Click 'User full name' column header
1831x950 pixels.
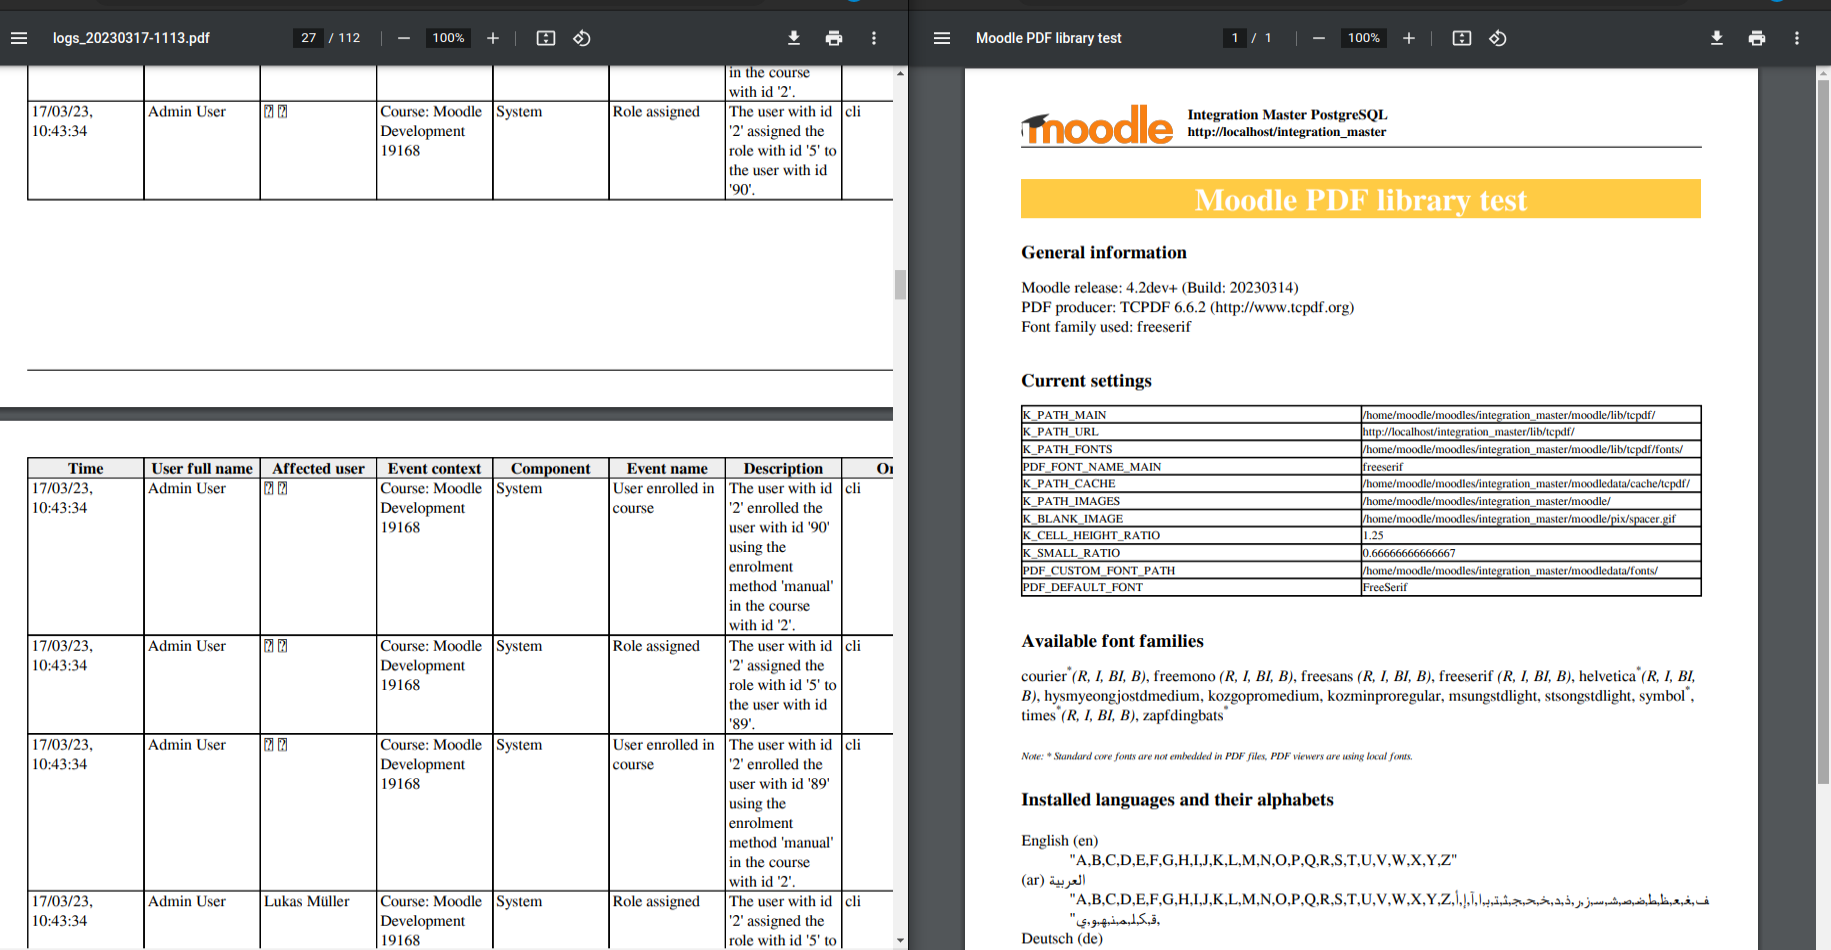(202, 468)
